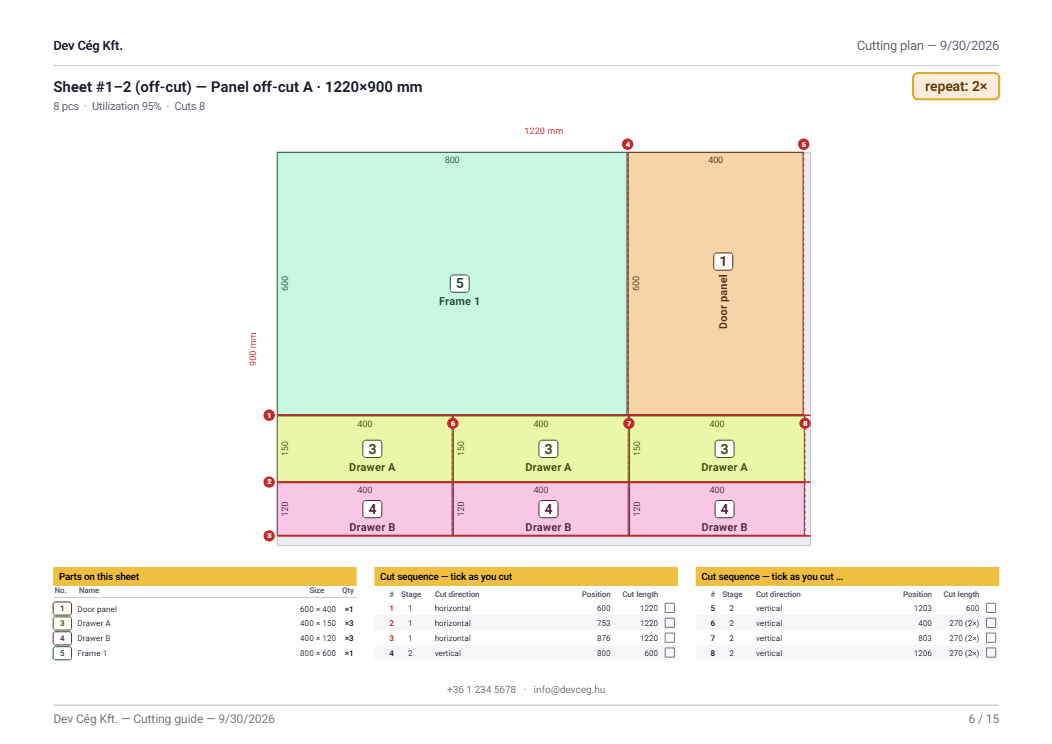1052x744 pixels.
Task: Tick the checkbox for cut 4 vertical at 800
Action: point(670,653)
